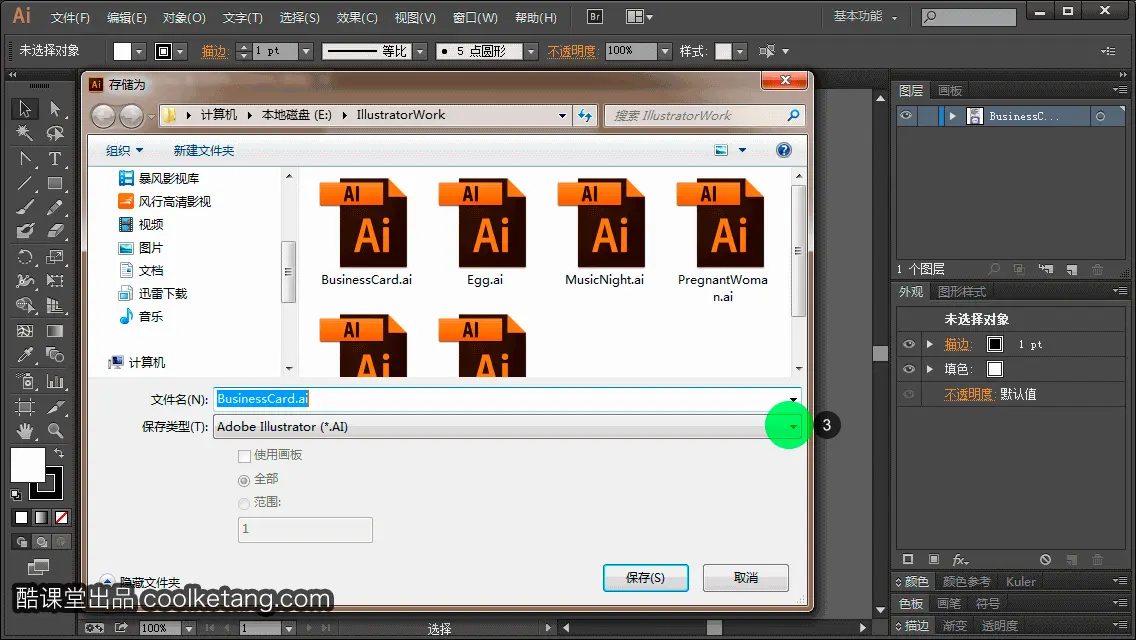
Task: Click the 隐藏文件夹 button
Action: (141, 582)
